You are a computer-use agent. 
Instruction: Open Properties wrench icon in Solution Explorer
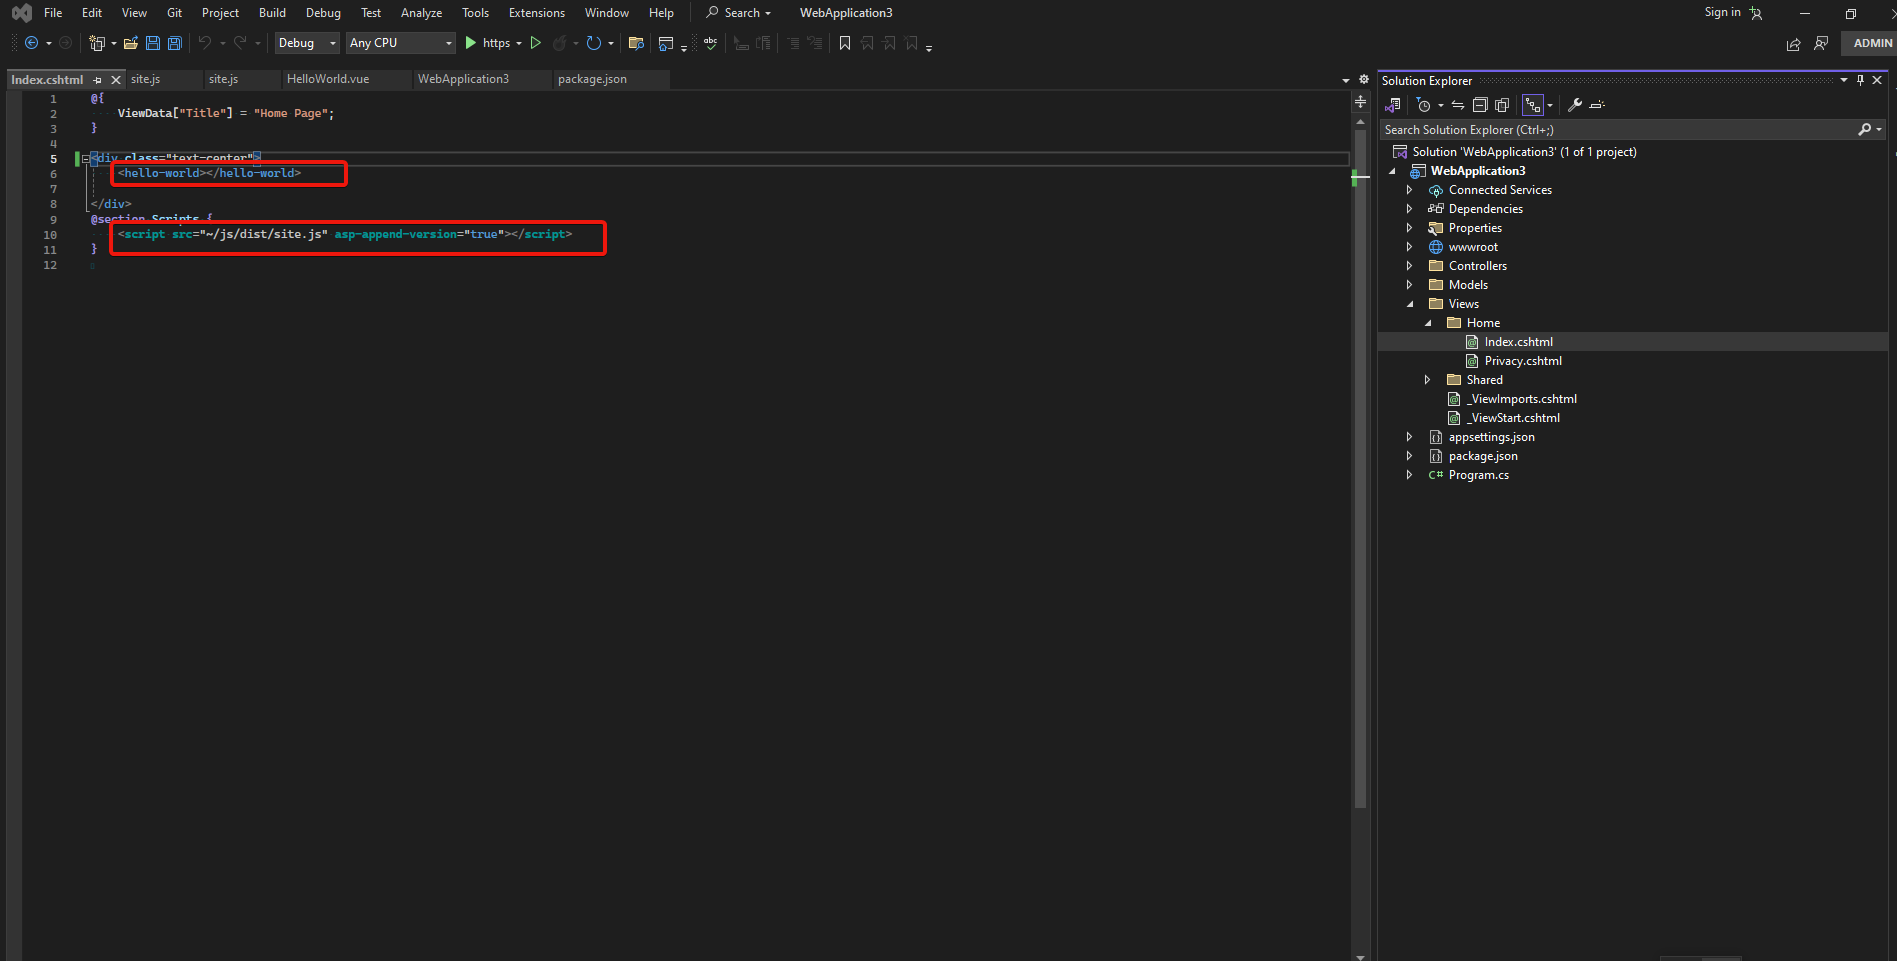coord(1574,105)
